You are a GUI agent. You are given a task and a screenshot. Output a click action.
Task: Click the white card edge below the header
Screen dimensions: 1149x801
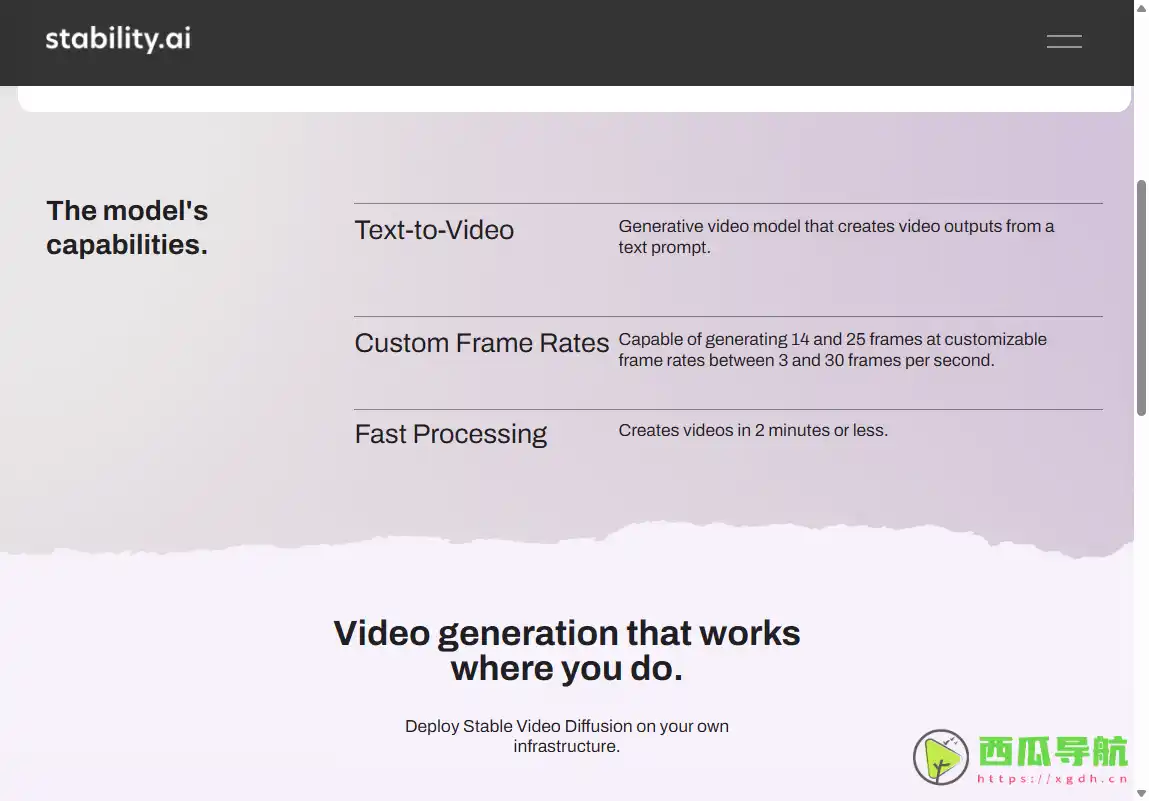574,99
